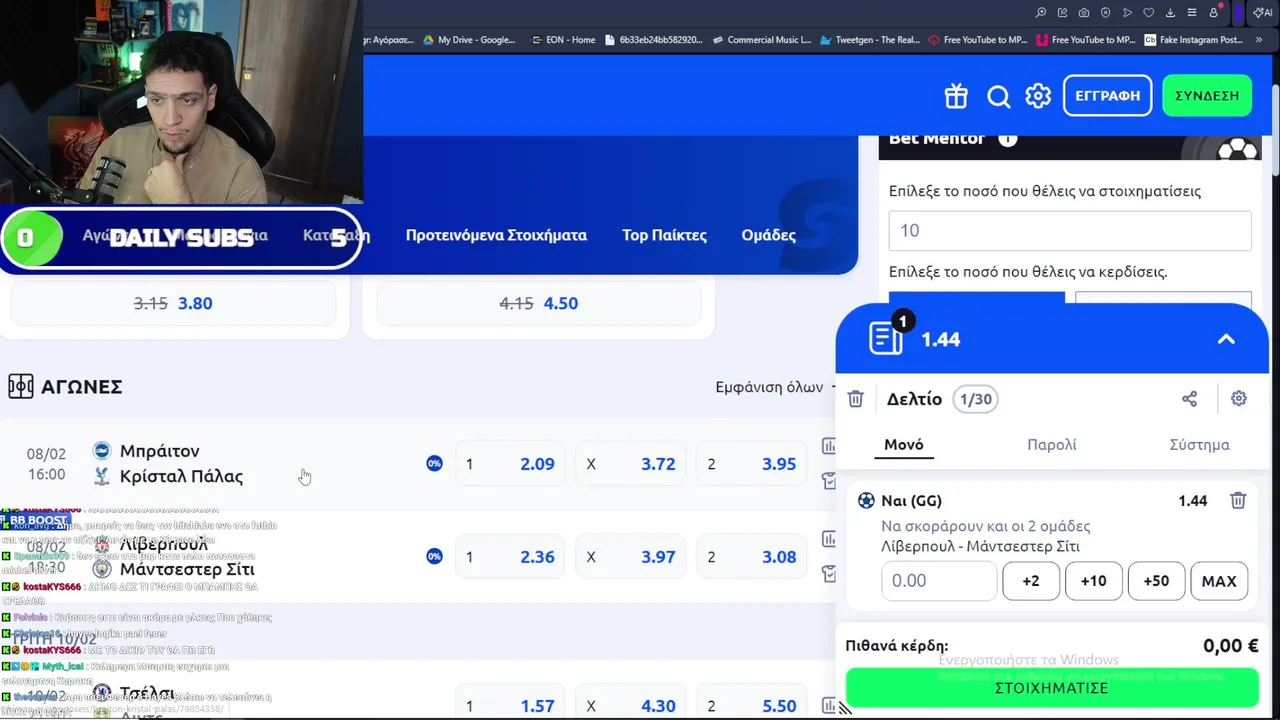Screen dimensions: 1280x720
Task: Click 0% badge on Μπράιτον match
Action: (434, 464)
